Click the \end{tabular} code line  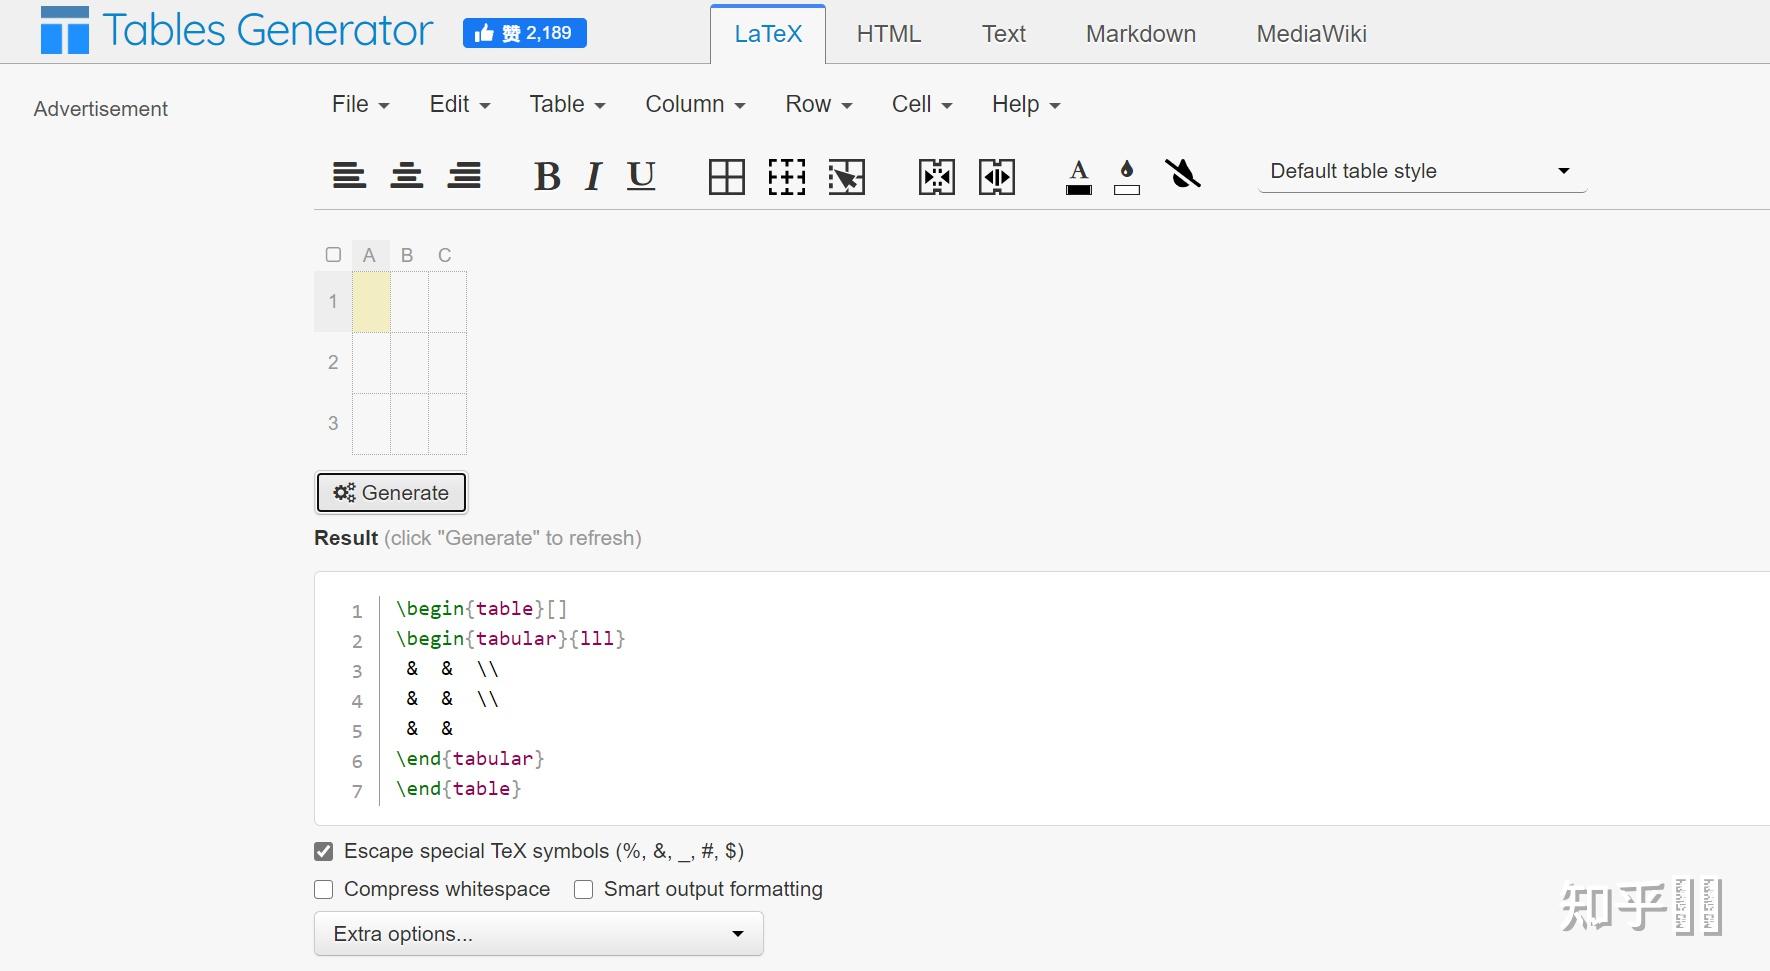470,759
